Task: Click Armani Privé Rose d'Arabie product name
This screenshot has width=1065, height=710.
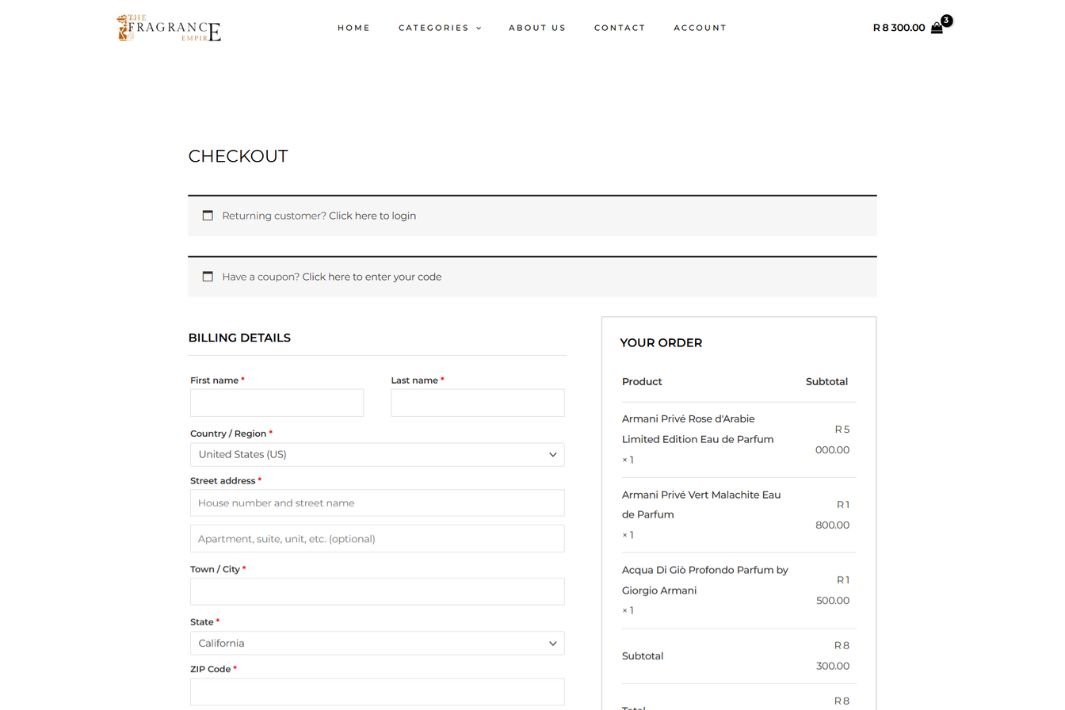Action: click(698, 429)
